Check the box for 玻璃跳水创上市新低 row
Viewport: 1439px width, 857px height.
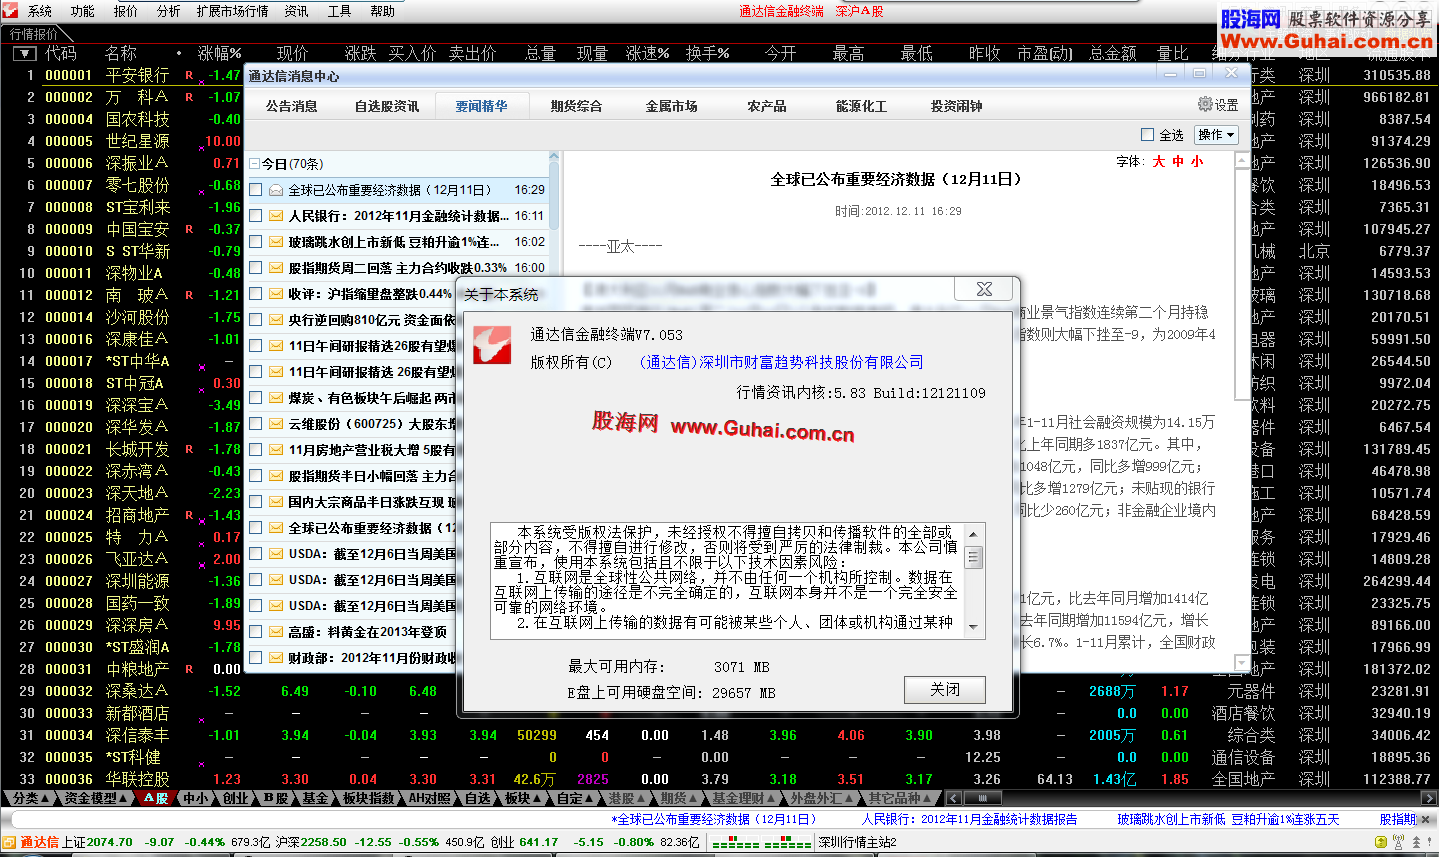(x=256, y=242)
